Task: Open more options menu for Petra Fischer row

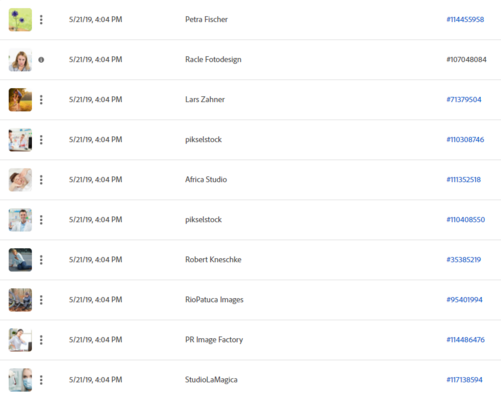Action: pos(41,20)
